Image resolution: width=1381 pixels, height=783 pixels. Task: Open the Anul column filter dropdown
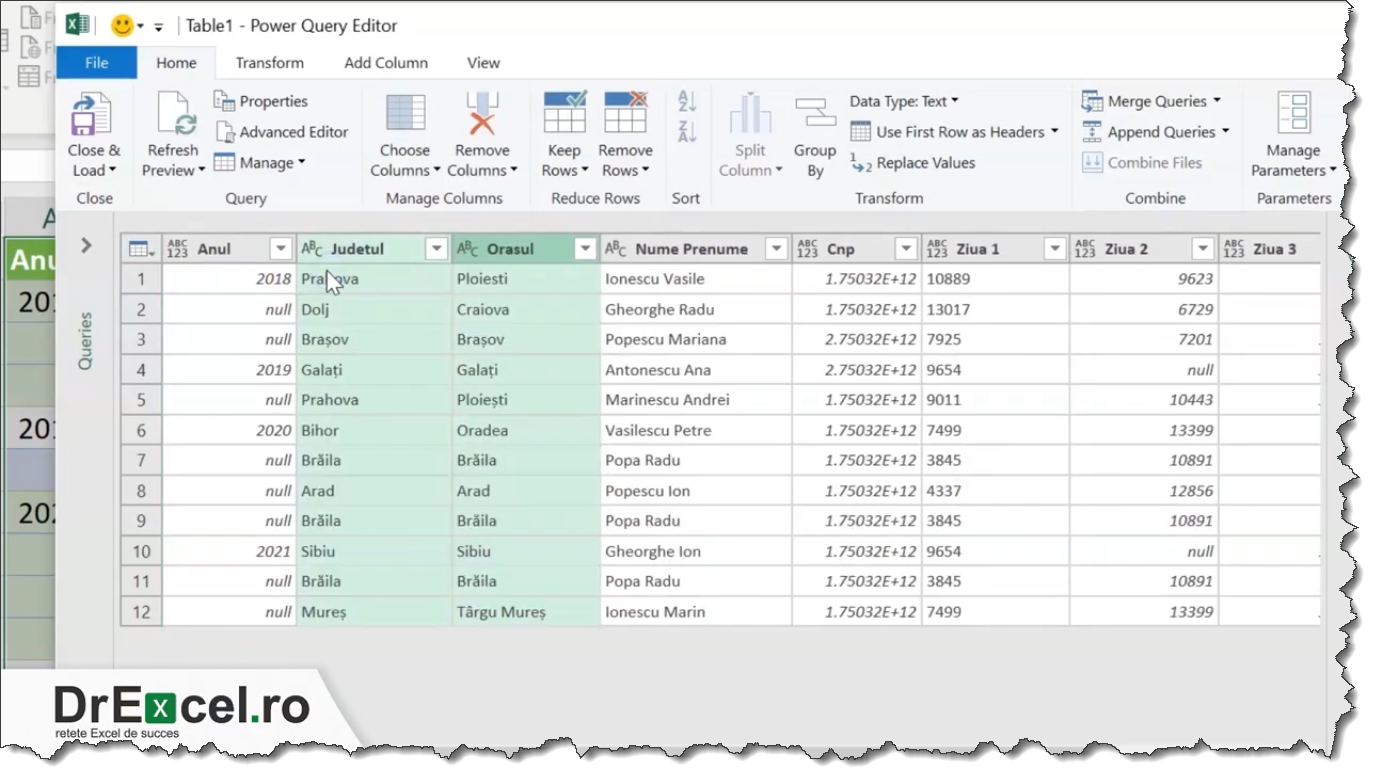tap(280, 248)
